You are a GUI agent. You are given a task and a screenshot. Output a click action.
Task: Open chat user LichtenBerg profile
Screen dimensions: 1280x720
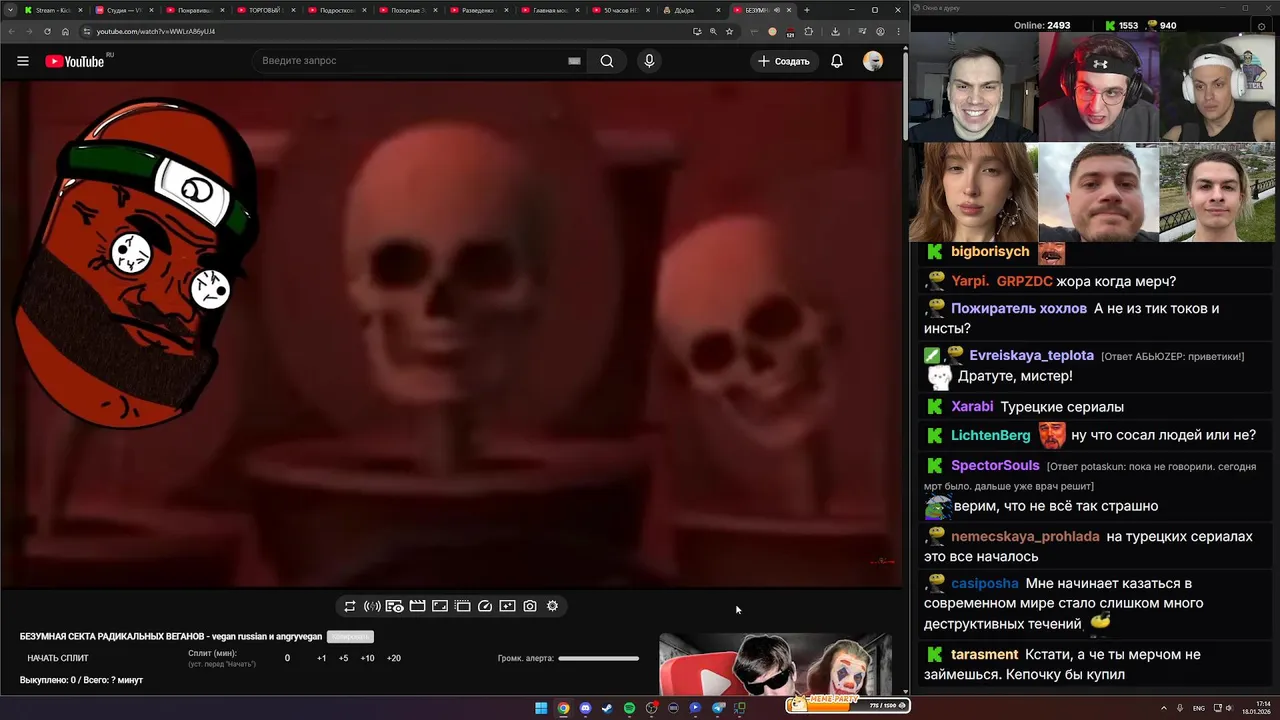pos(990,435)
